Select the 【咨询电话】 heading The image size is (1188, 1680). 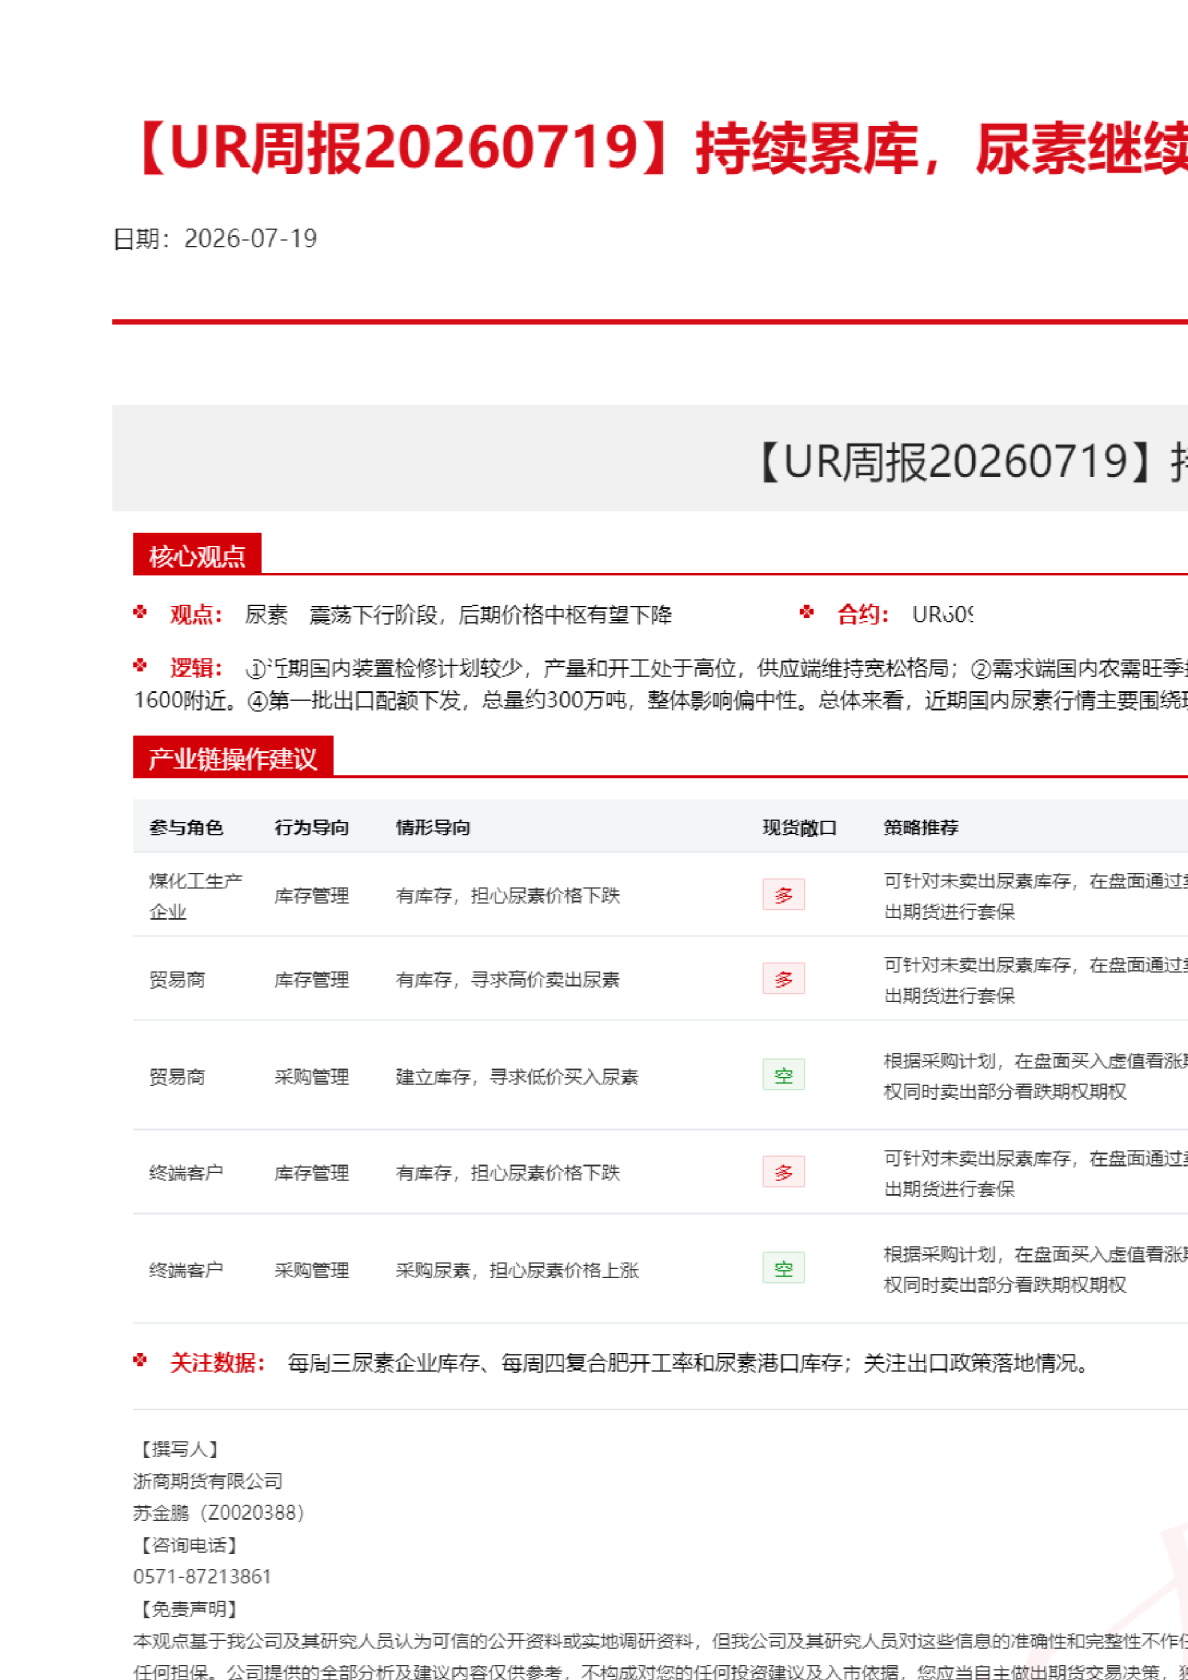(x=189, y=1545)
